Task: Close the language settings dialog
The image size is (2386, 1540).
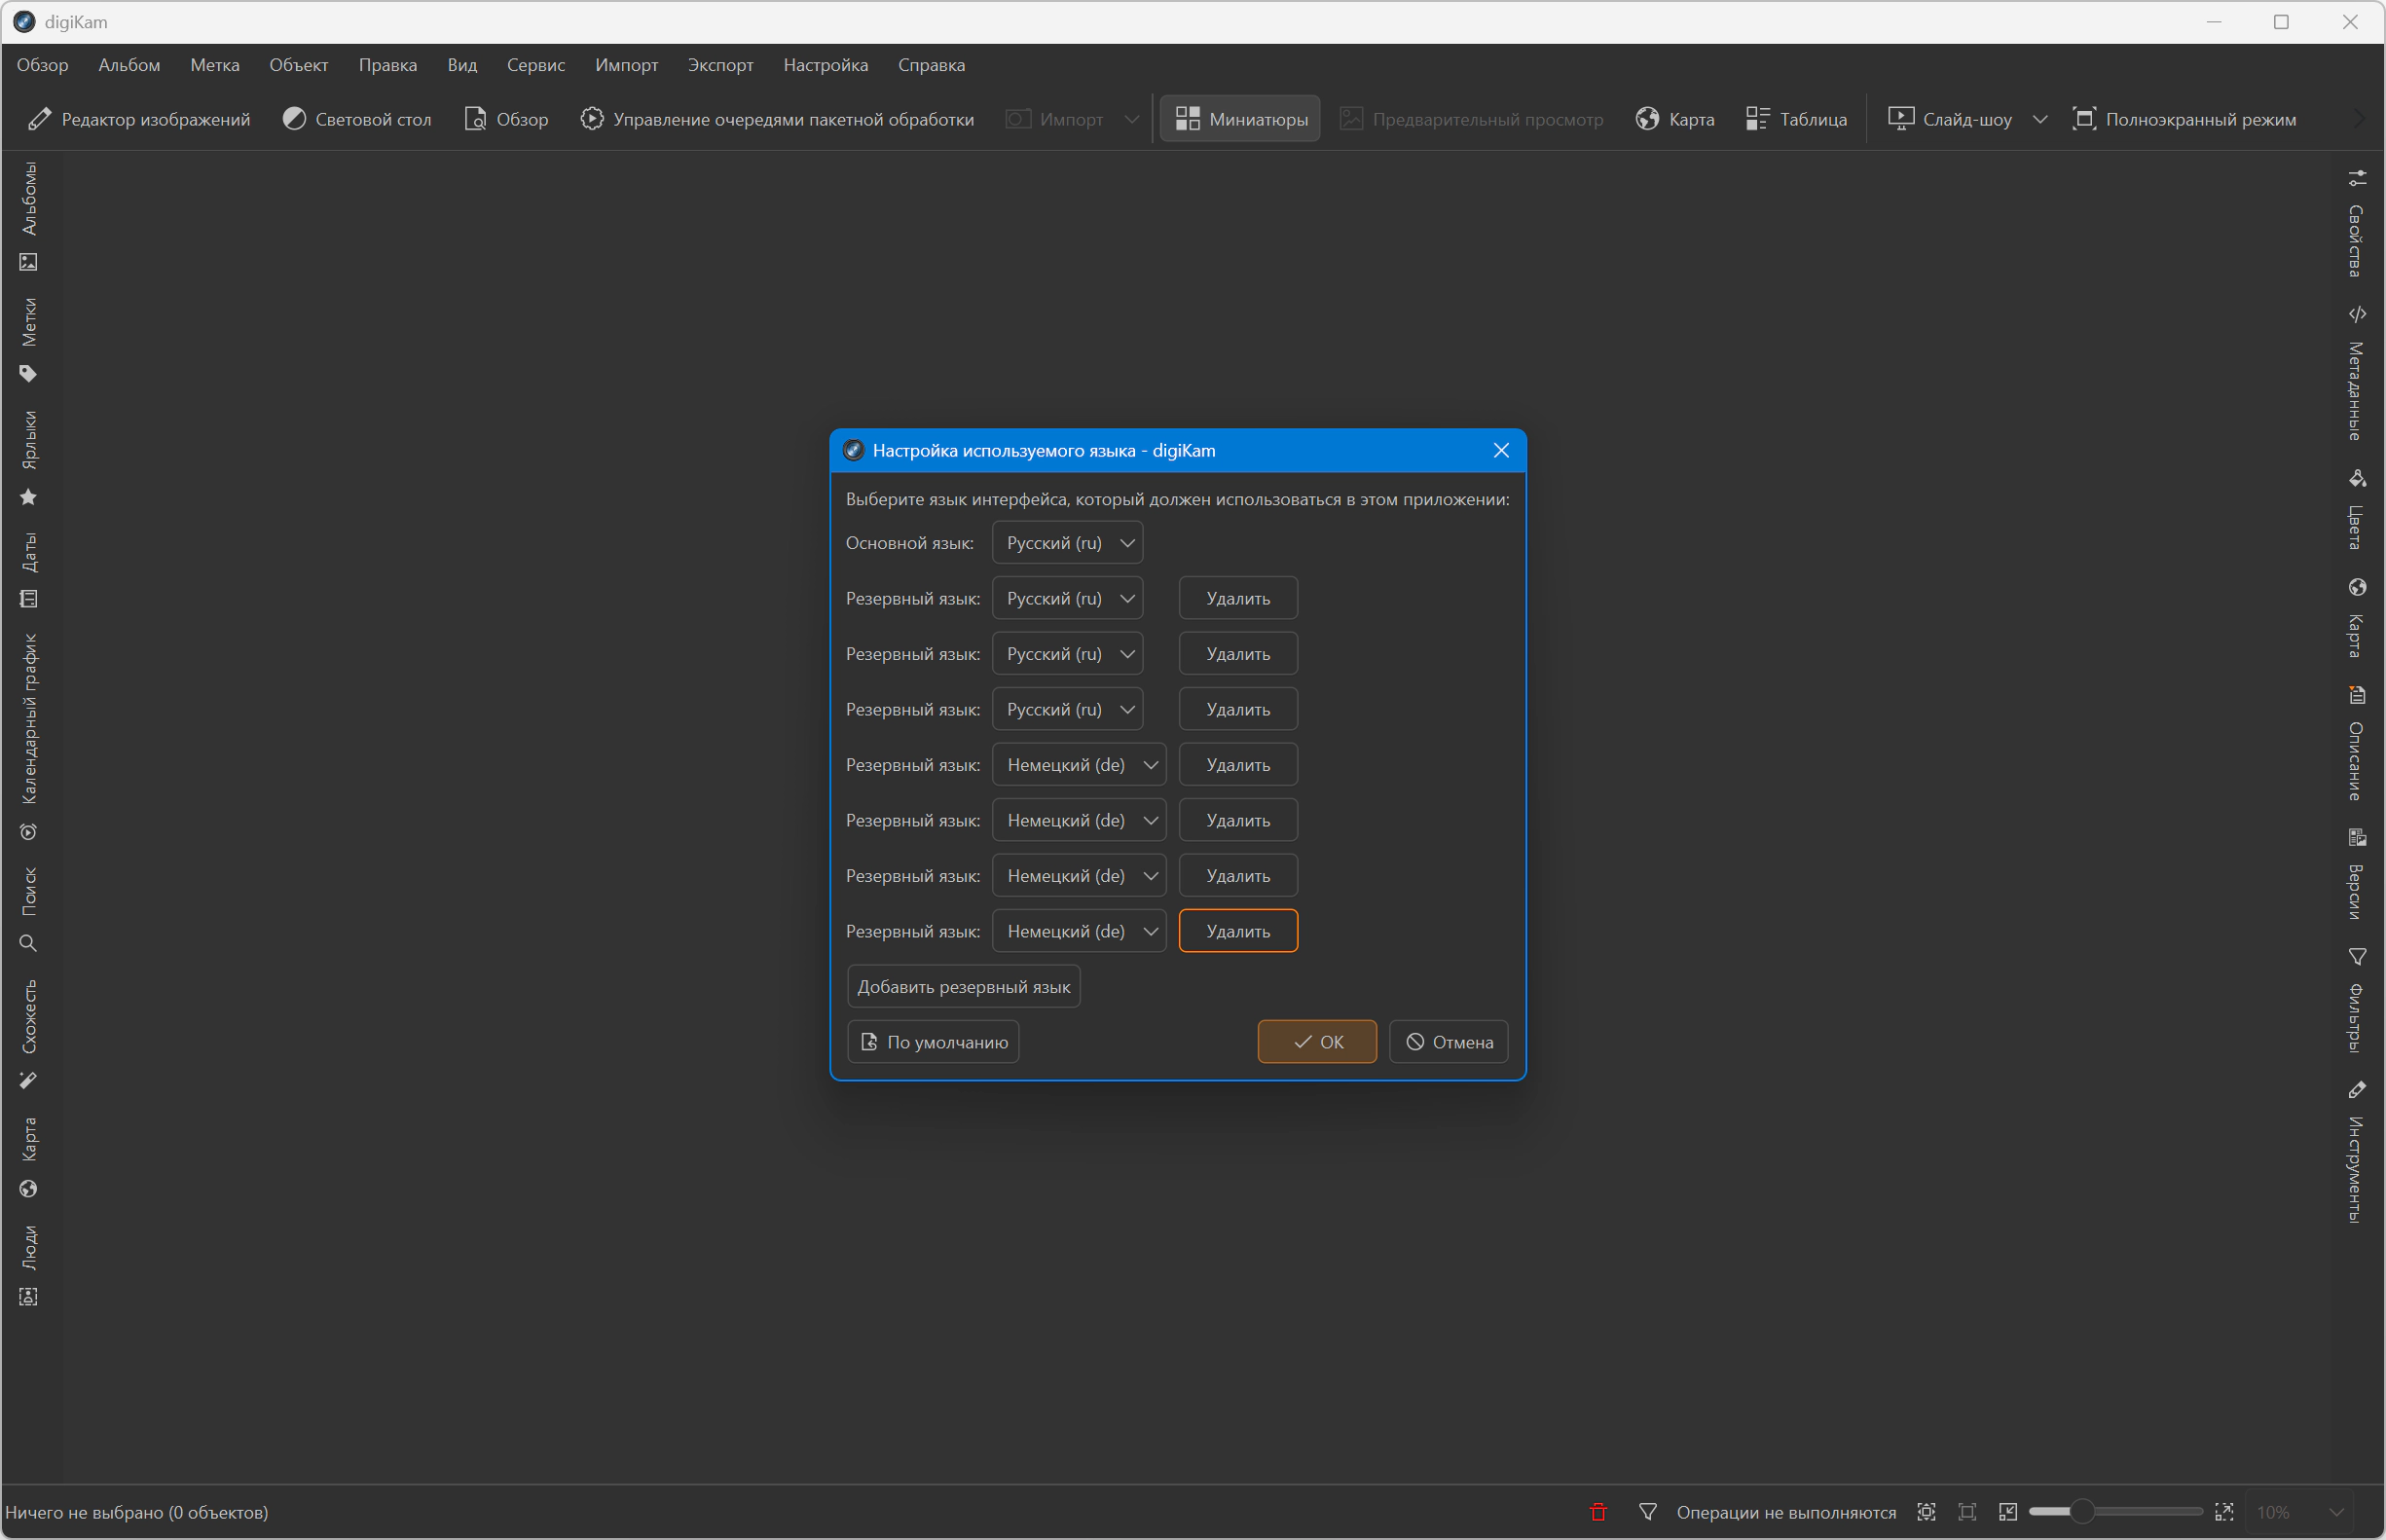Action: (1501, 450)
